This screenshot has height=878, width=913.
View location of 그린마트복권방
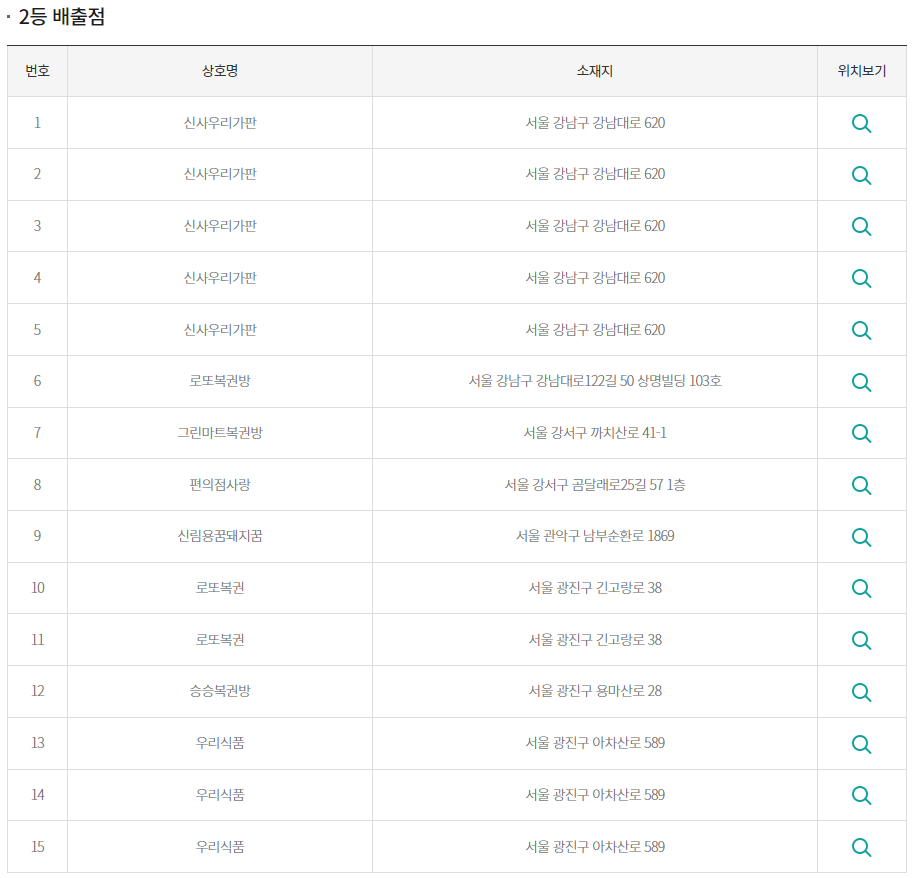click(x=861, y=433)
